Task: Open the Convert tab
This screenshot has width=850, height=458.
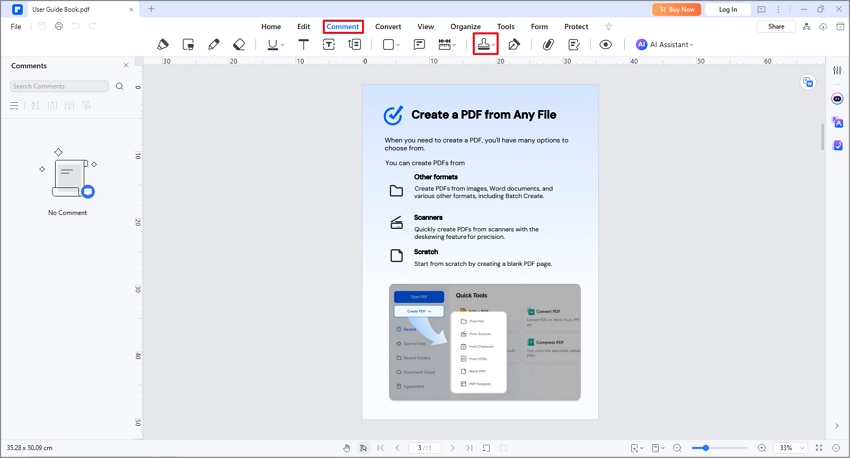Action: pyautogui.click(x=388, y=27)
